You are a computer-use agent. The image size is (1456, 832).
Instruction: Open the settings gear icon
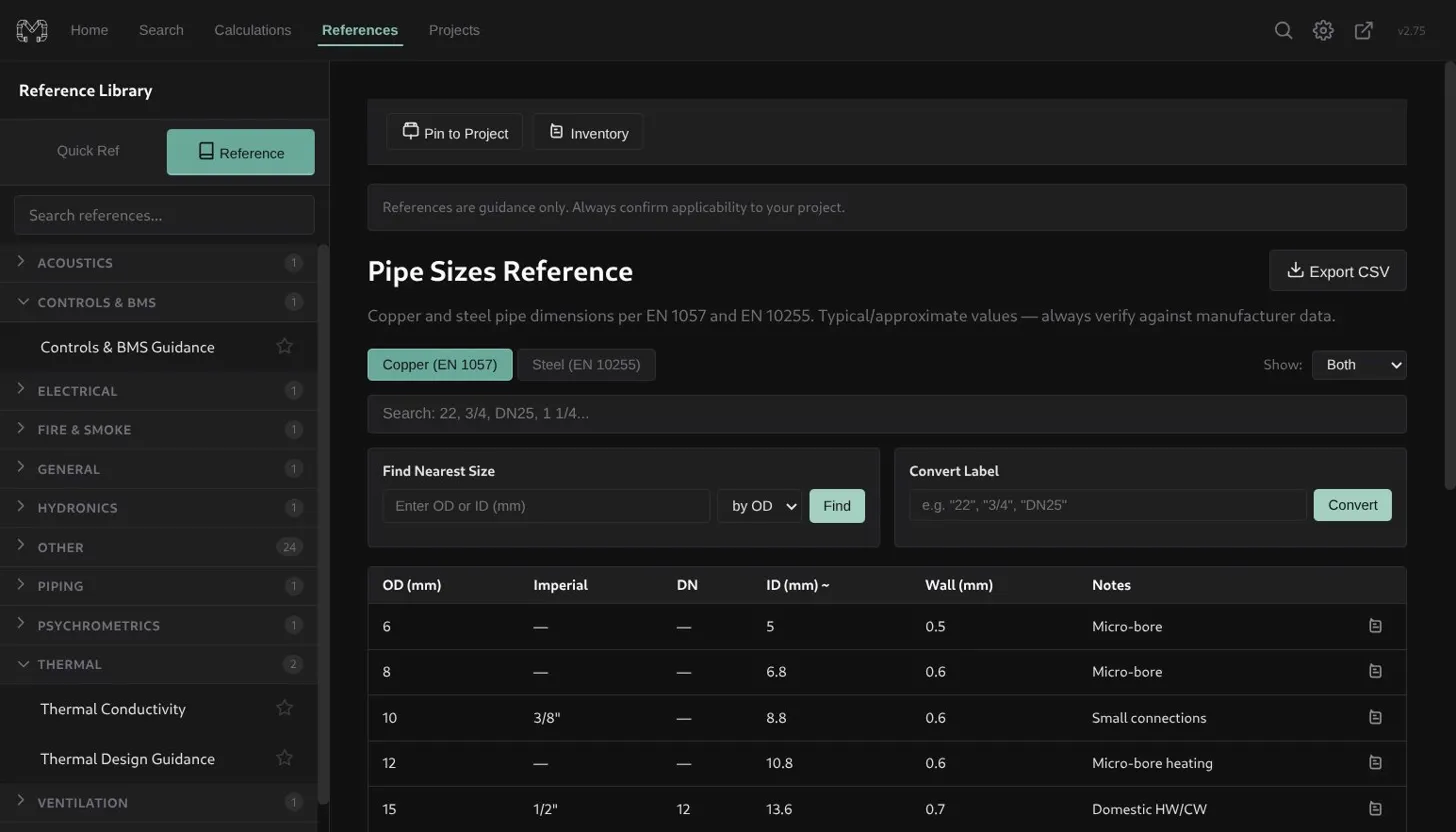pos(1322,29)
